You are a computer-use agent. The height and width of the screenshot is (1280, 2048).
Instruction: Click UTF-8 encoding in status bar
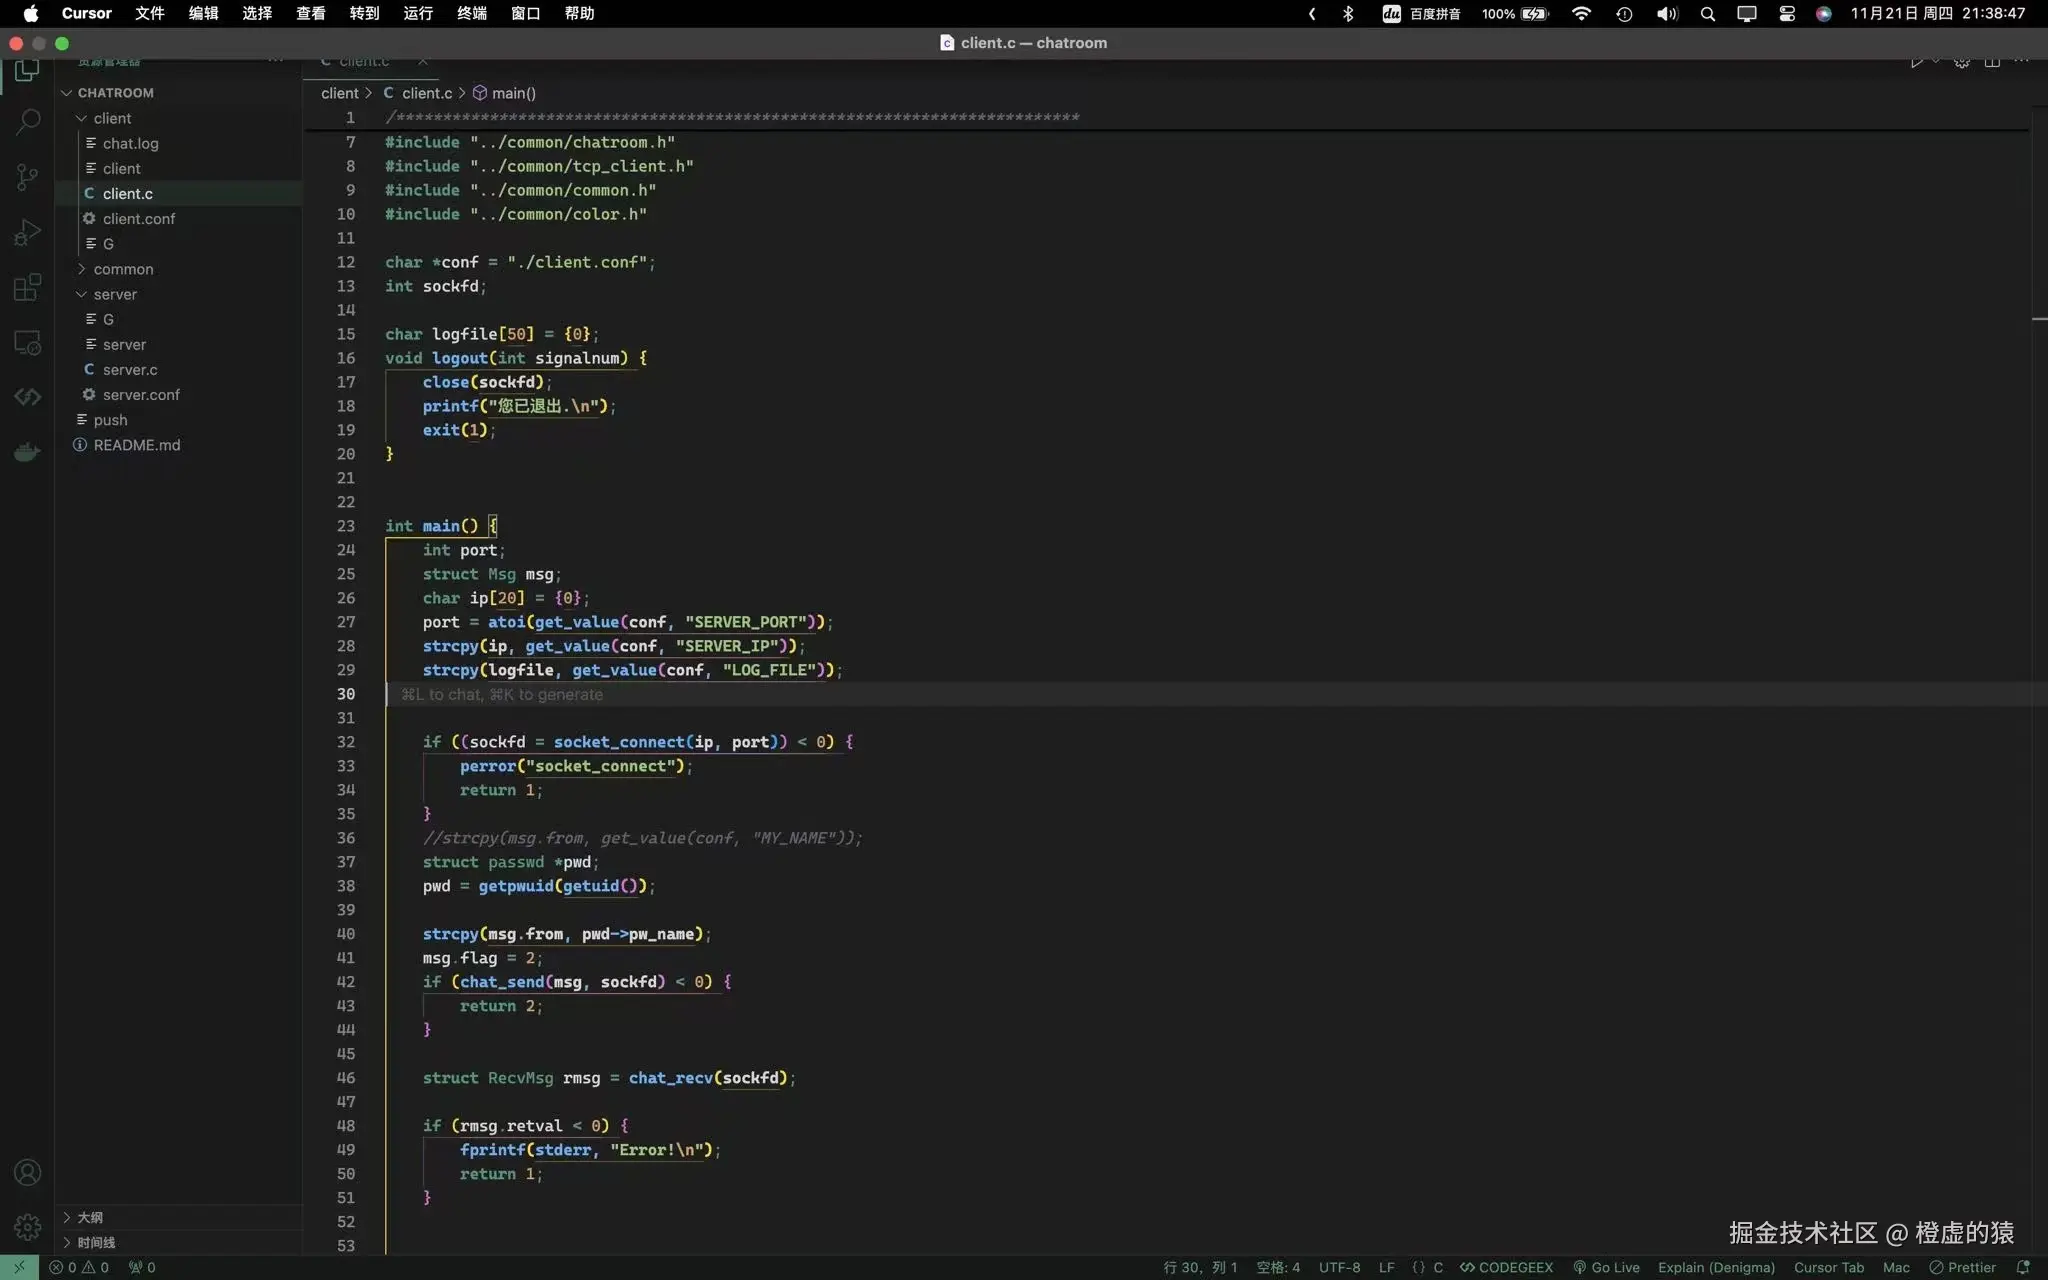[x=1339, y=1267]
